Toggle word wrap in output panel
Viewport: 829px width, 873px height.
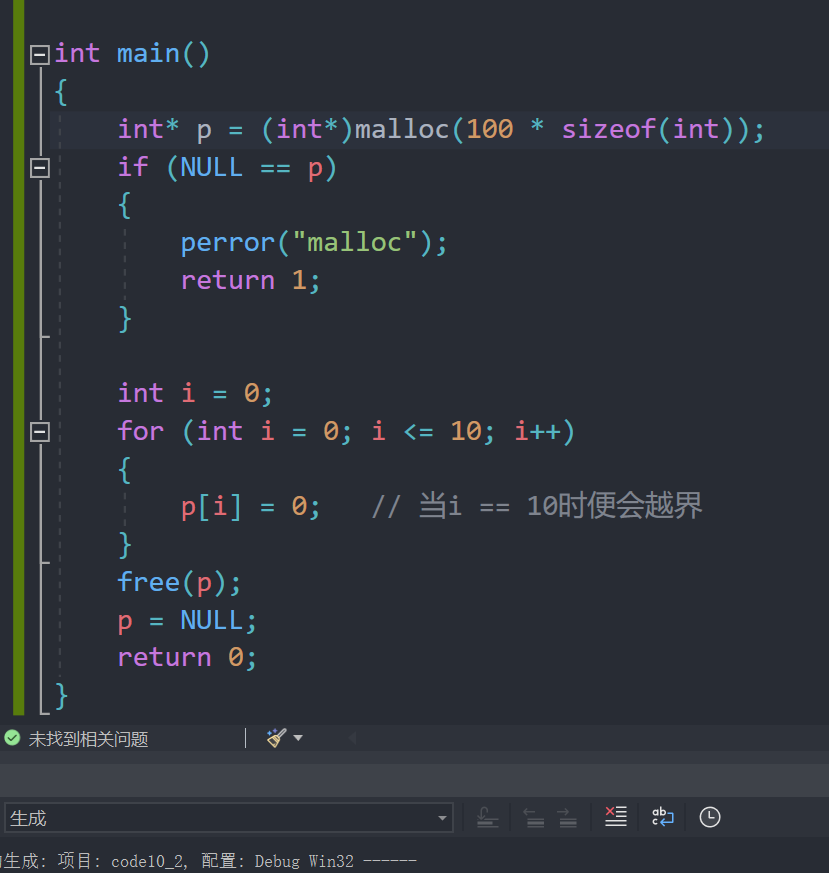pyautogui.click(x=663, y=817)
